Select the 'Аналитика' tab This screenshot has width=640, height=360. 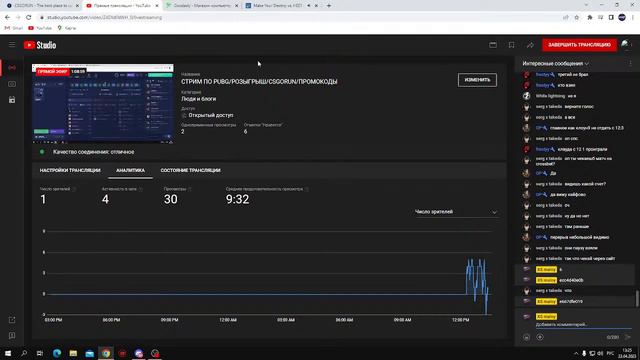pos(130,170)
